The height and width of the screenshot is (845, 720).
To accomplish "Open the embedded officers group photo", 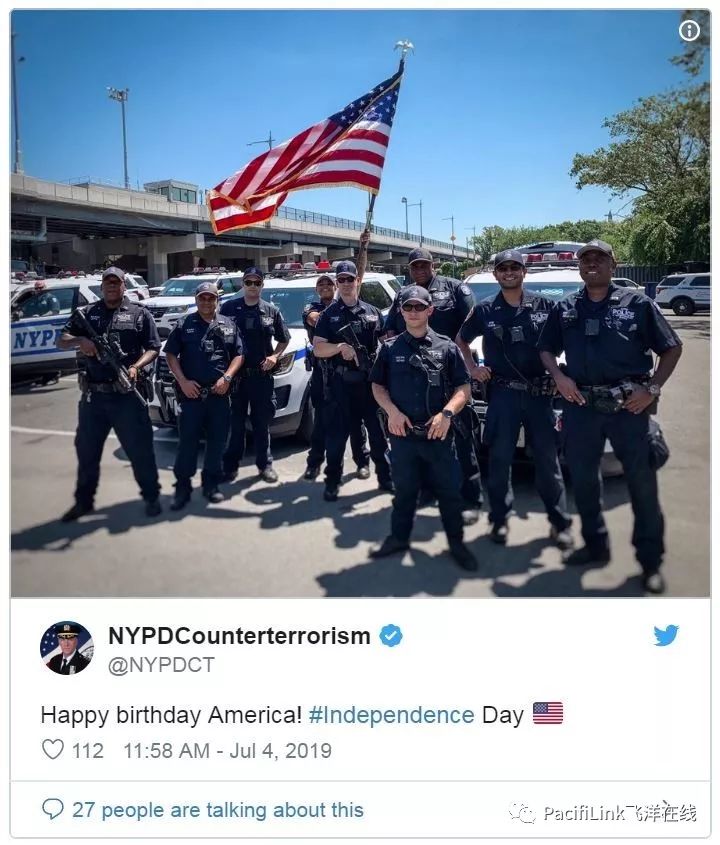I will pyautogui.click(x=360, y=303).
